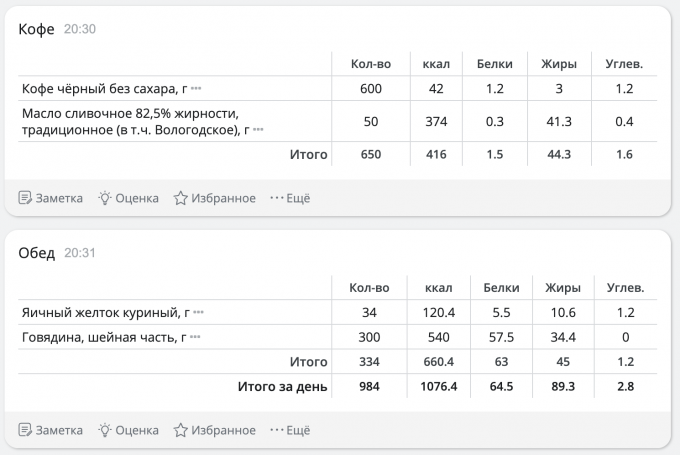Click the 20:30 time next to Кофе

(x=80, y=30)
